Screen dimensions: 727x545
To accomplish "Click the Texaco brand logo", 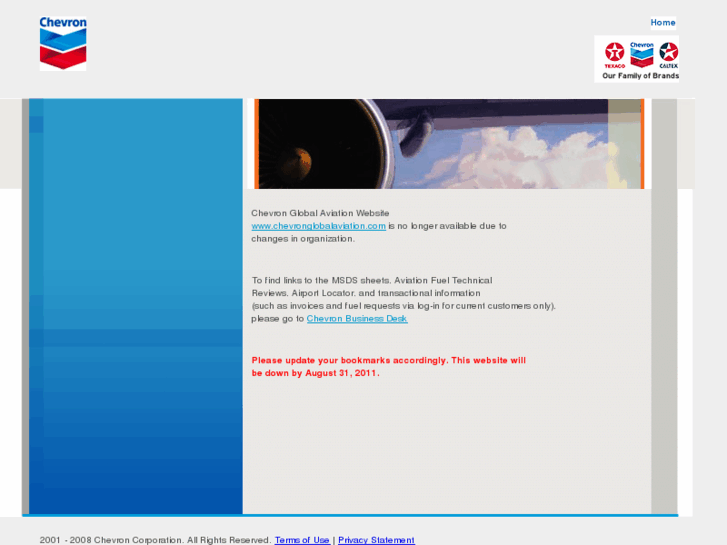I will pos(615,55).
